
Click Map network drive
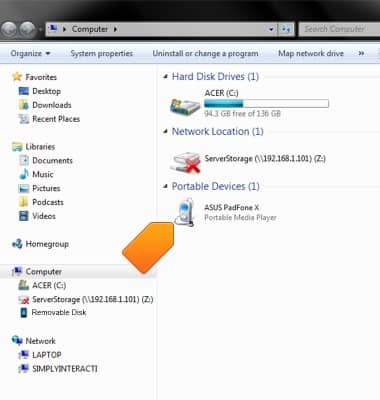[x=311, y=53]
